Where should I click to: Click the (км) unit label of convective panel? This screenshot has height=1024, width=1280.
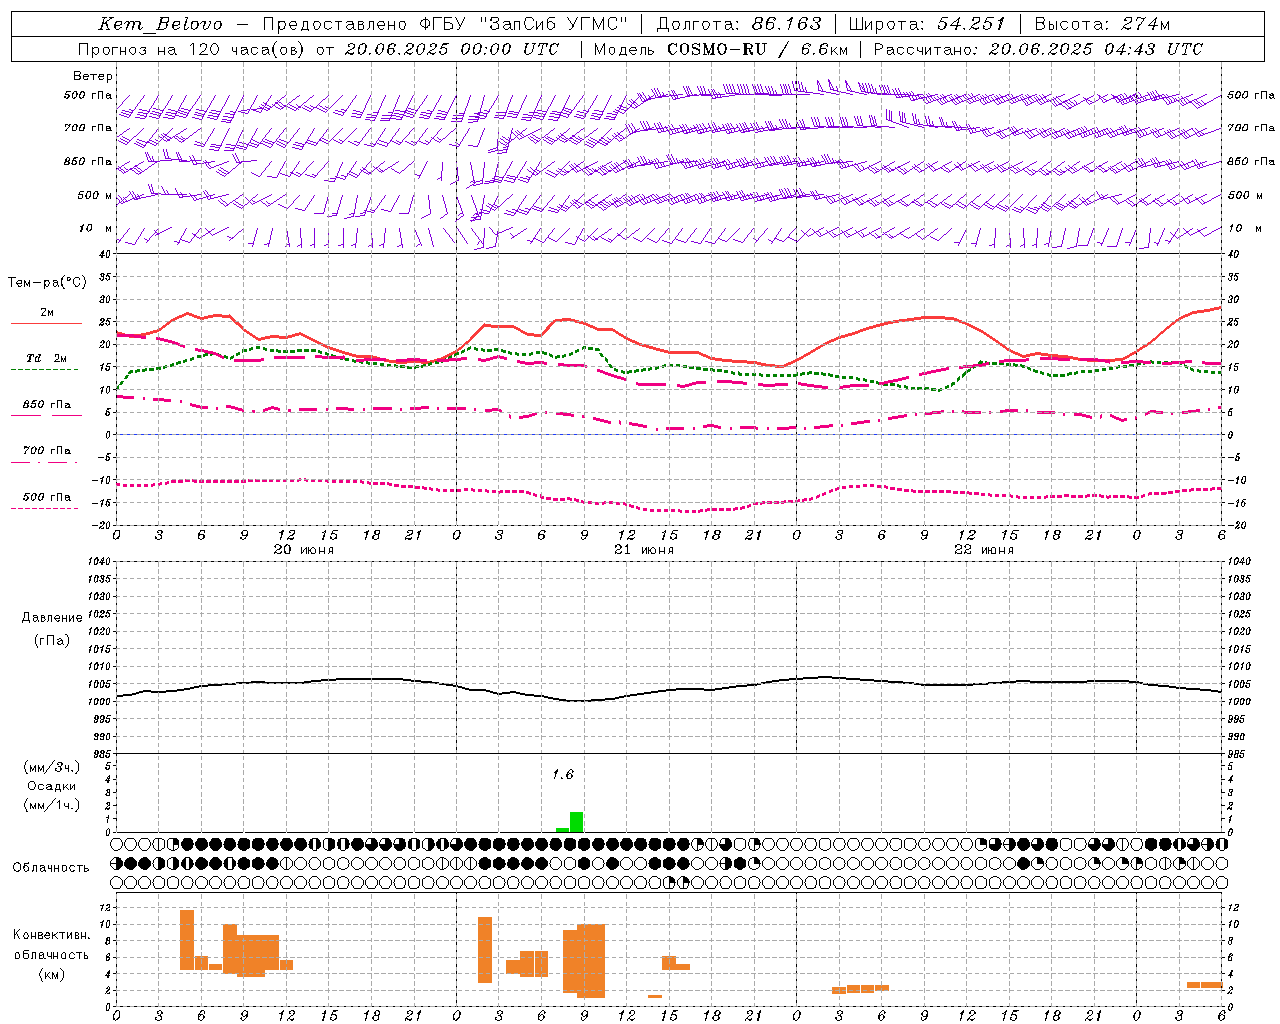coord(52,974)
